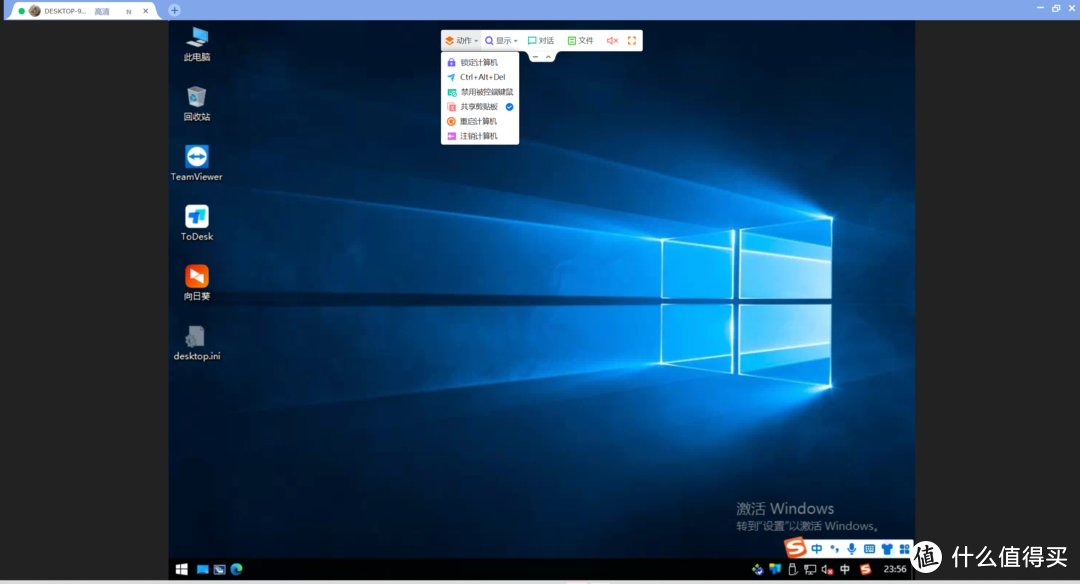Viewport: 1080px width, 584px height.
Task: Toggle punctuation mode on Sogou bar
Action: click(835, 549)
